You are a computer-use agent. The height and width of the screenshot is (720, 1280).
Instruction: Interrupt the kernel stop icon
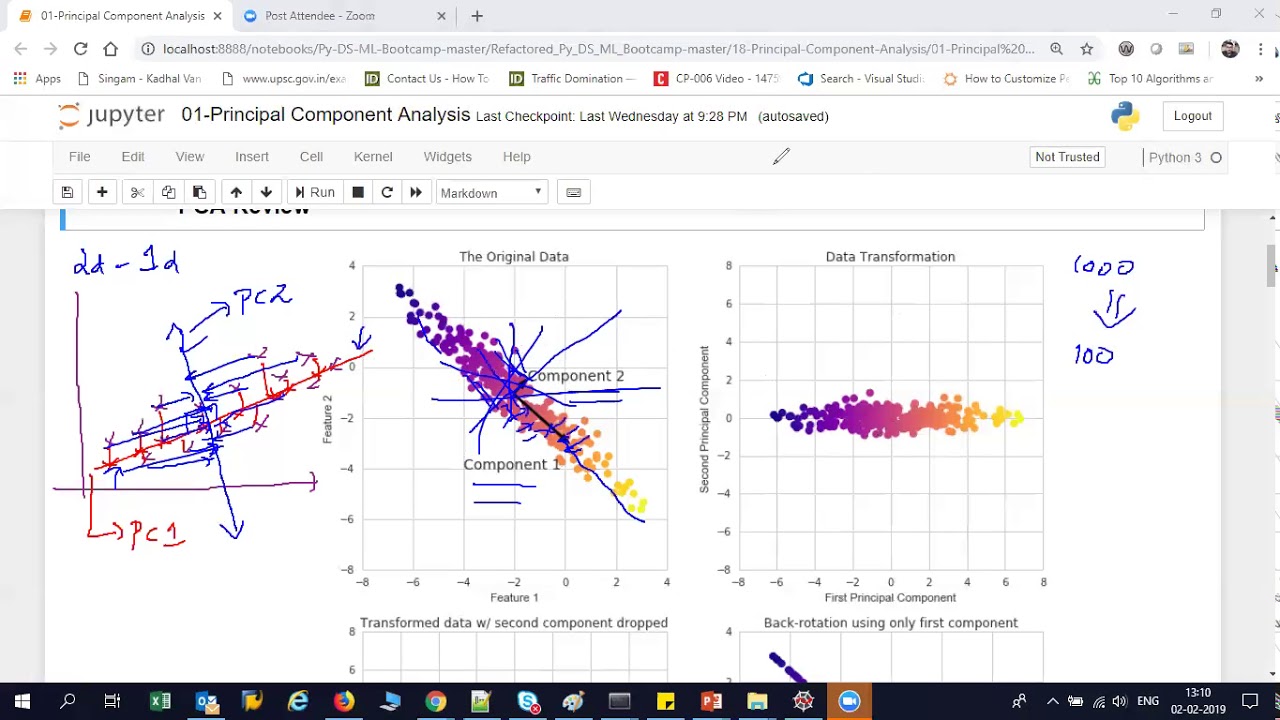coord(358,192)
